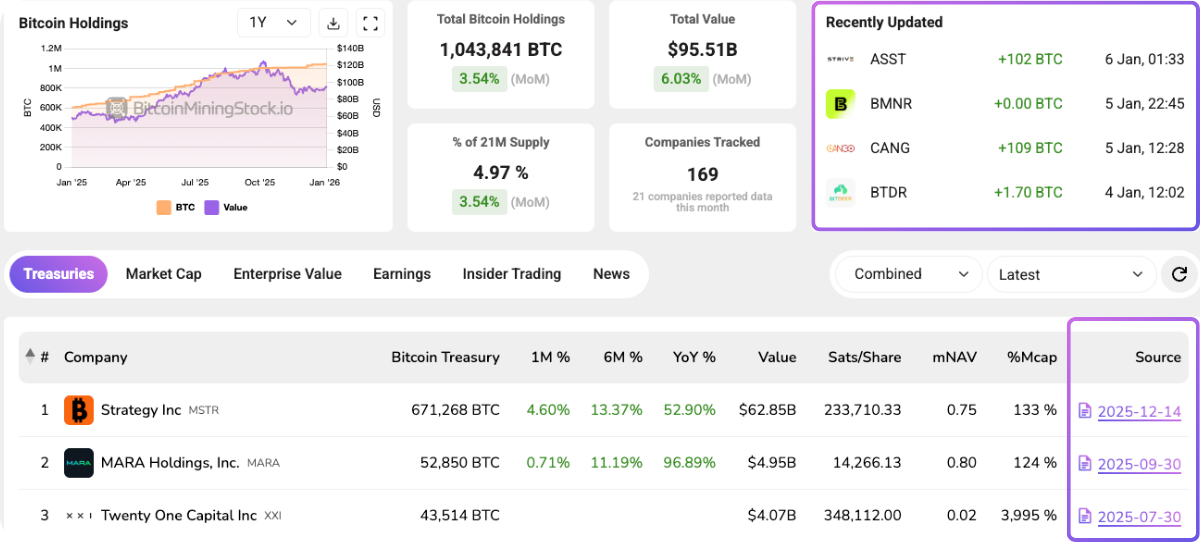This screenshot has width=1200, height=542.
Task: Click the refresh table button
Action: pyautogui.click(x=1178, y=274)
